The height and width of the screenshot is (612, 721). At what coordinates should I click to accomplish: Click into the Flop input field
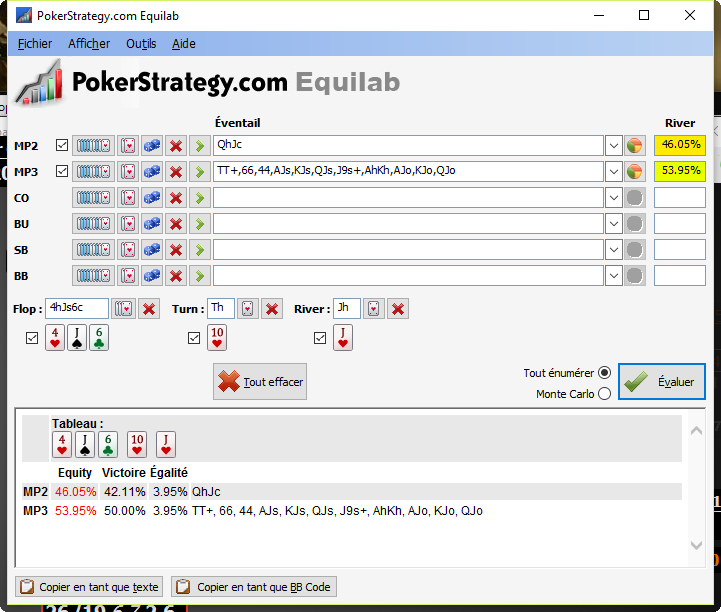pyautogui.click(x=77, y=308)
